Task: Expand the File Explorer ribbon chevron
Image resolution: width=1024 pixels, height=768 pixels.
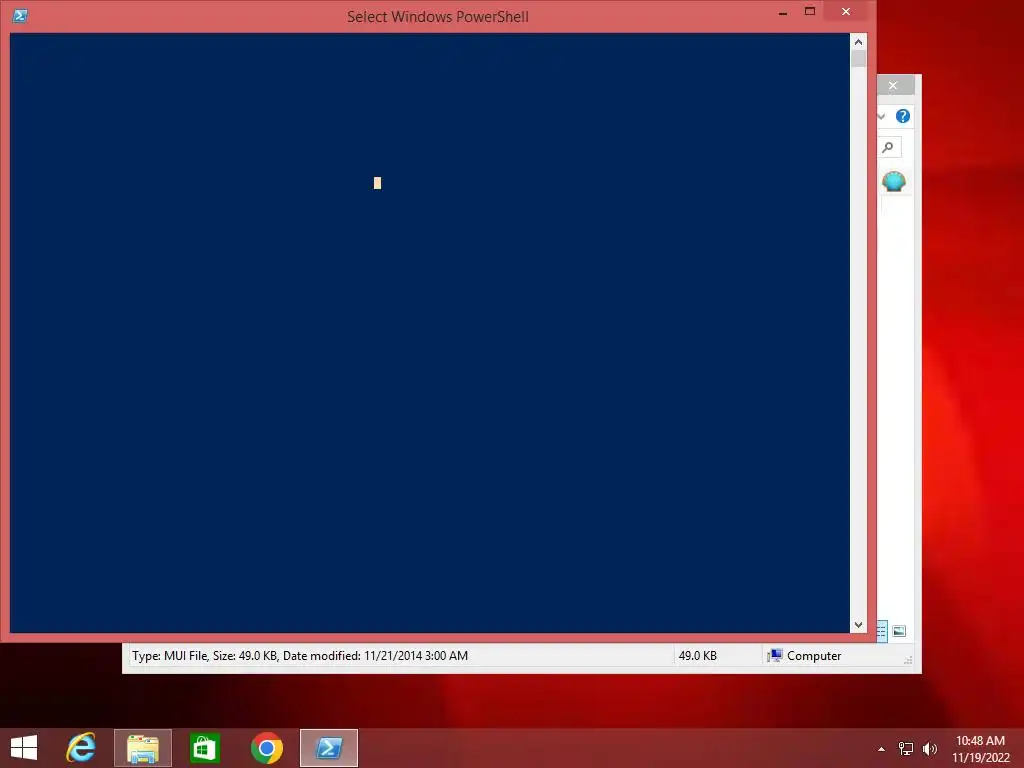Action: 881,116
